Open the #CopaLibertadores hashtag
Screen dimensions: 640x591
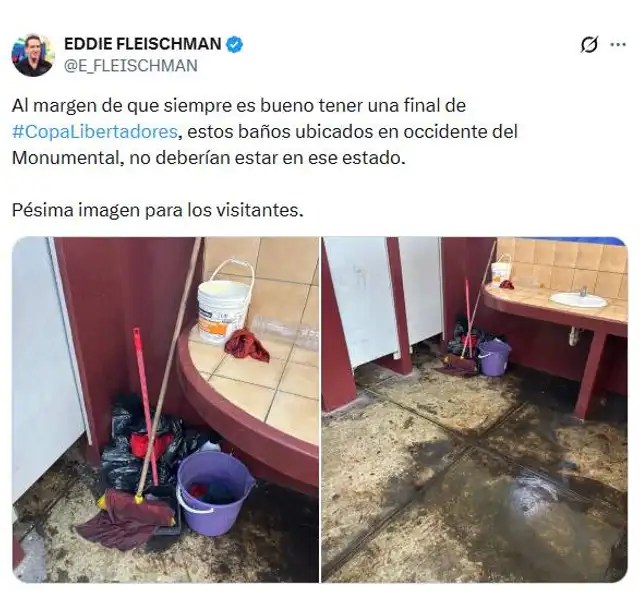(95, 132)
